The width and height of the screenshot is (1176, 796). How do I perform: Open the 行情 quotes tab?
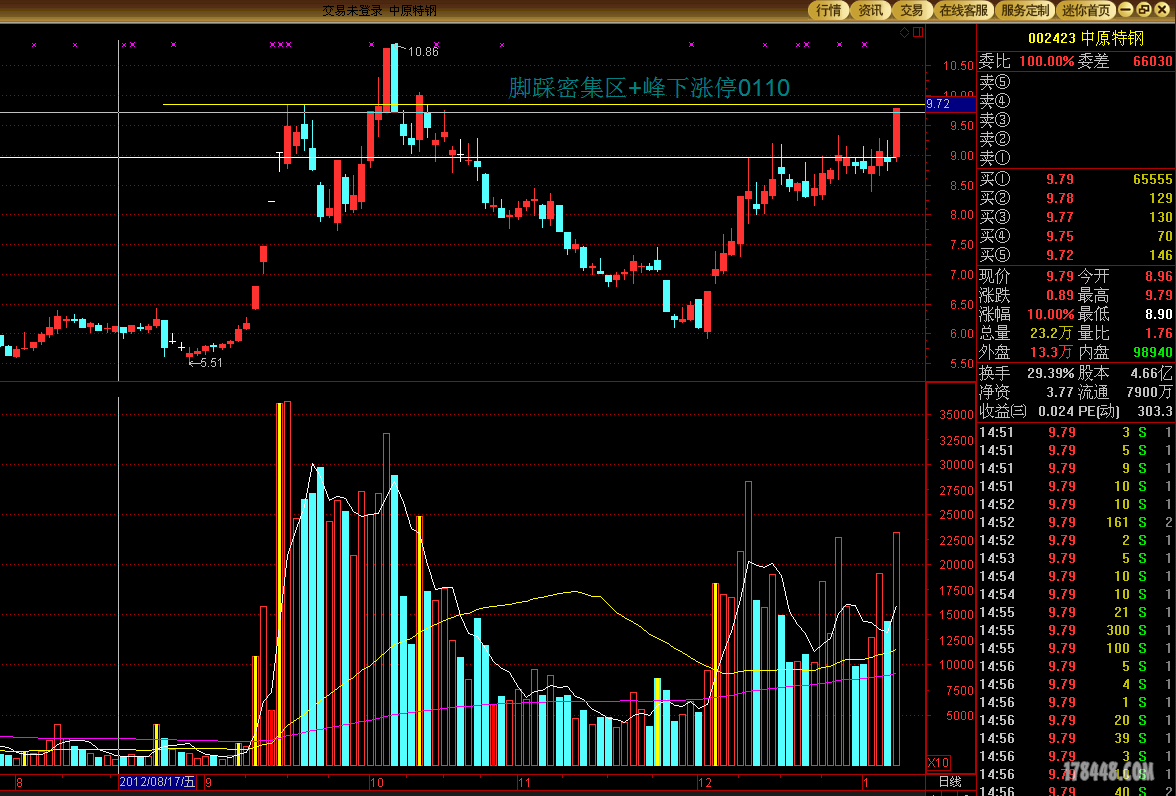[828, 10]
